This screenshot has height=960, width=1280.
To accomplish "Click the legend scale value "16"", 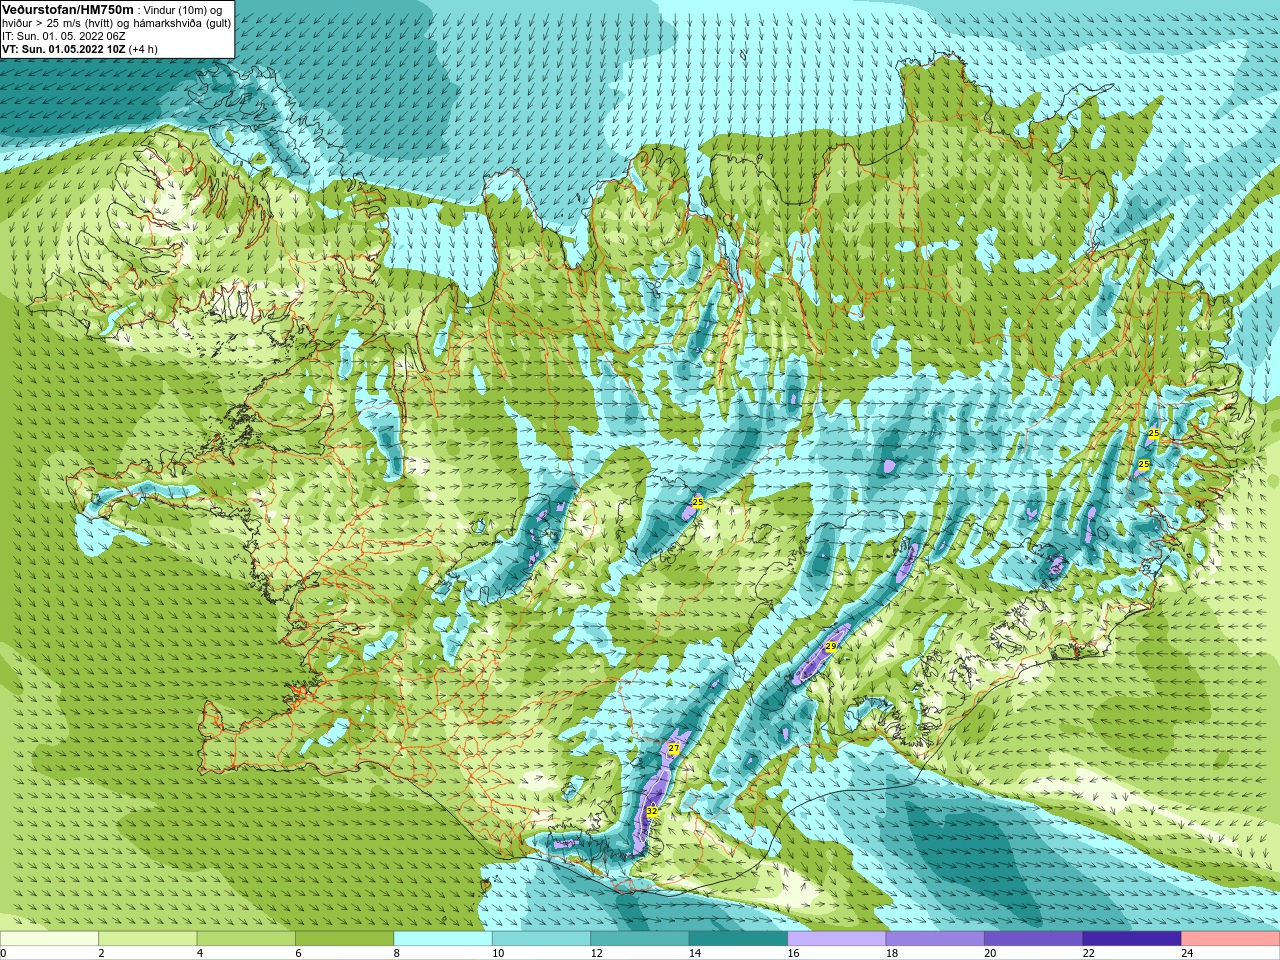I will (793, 953).
